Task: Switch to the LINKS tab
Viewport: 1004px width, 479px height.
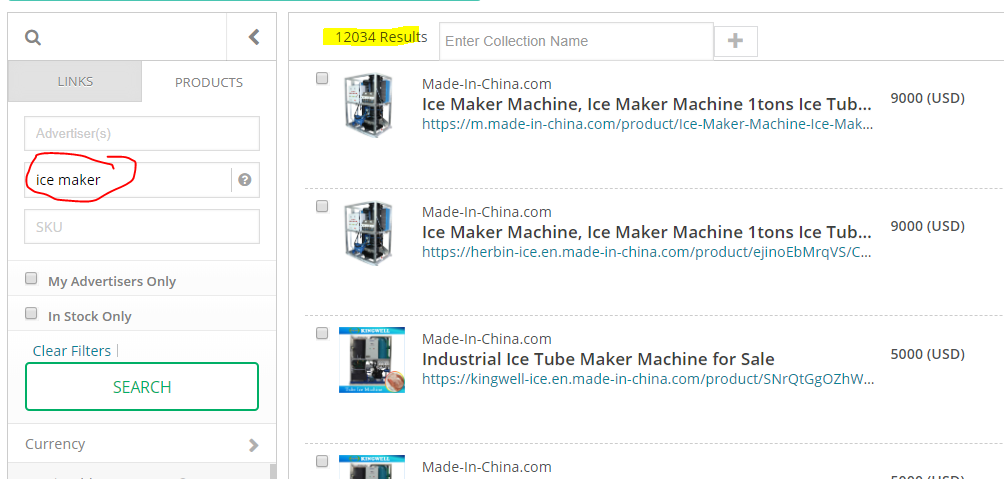Action: click(75, 81)
